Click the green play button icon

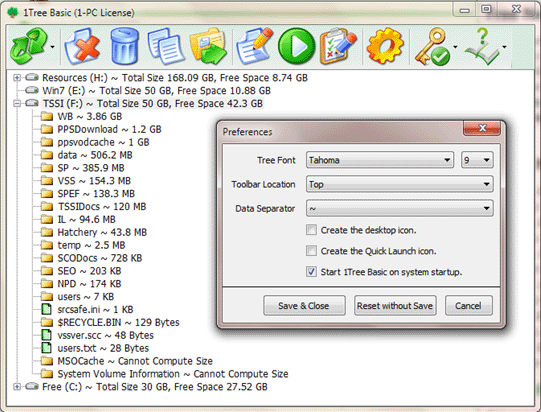(296, 47)
